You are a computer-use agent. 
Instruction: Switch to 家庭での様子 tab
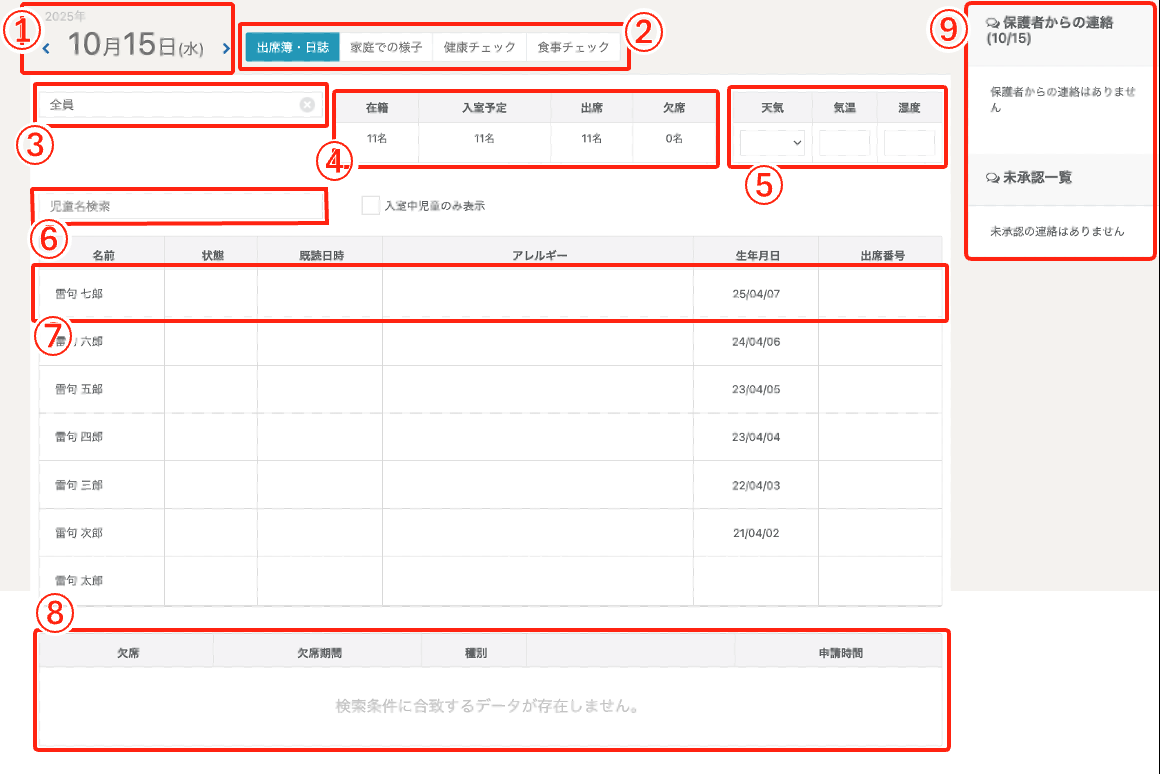[386, 47]
